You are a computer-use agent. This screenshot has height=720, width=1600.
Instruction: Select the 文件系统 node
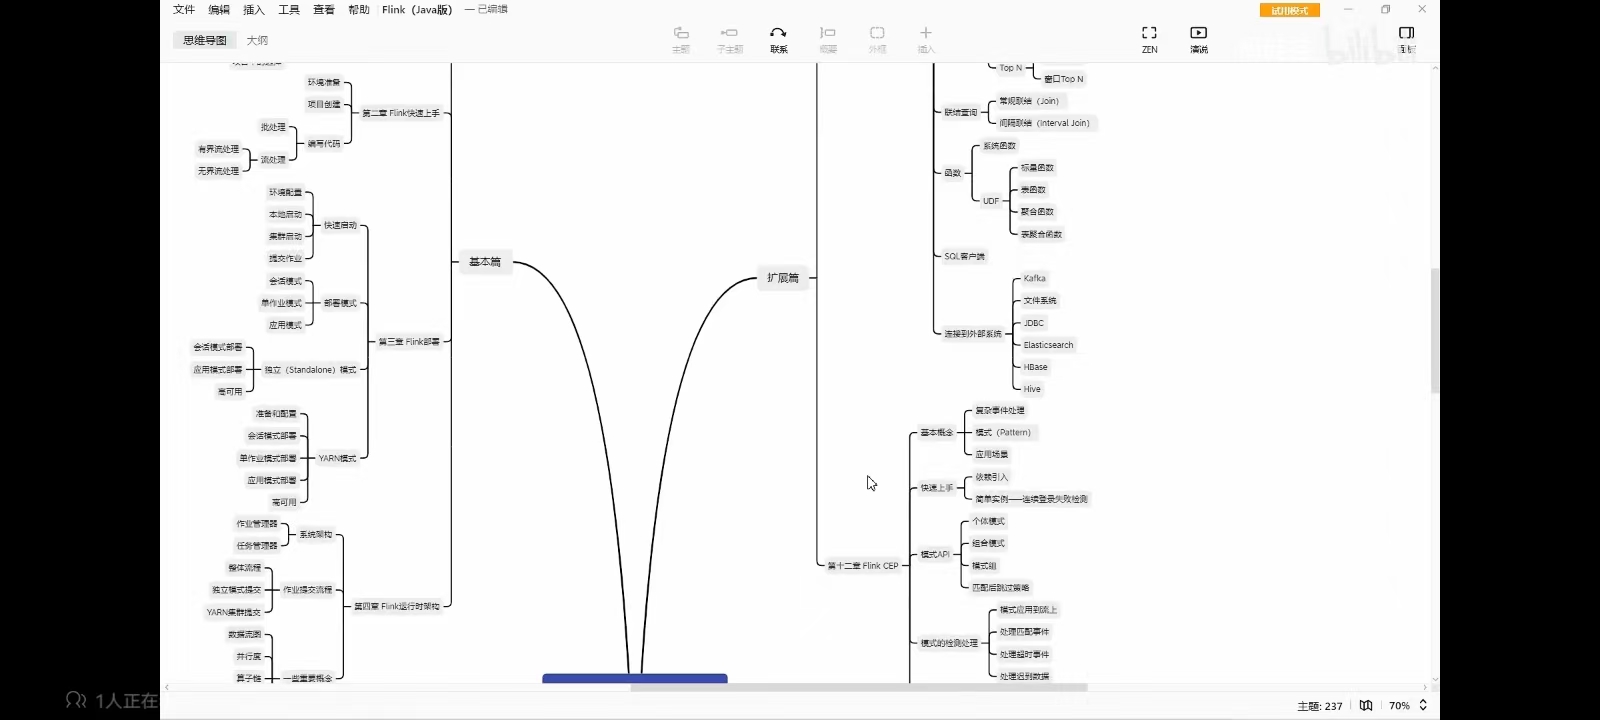point(1040,301)
